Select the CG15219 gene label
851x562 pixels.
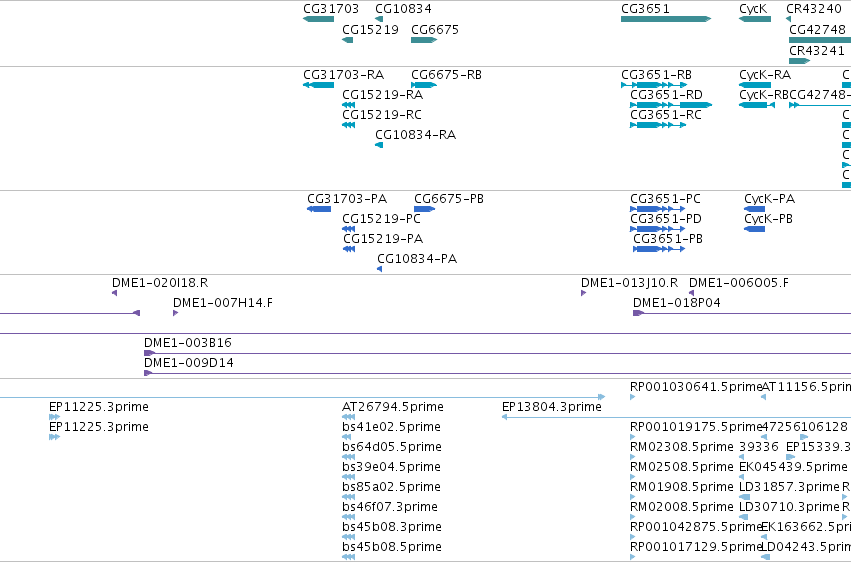coord(370,29)
